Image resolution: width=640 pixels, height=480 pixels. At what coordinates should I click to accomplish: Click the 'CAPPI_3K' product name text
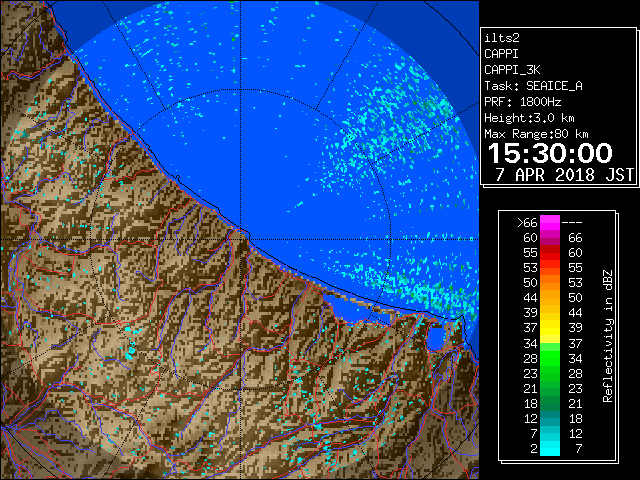point(512,70)
